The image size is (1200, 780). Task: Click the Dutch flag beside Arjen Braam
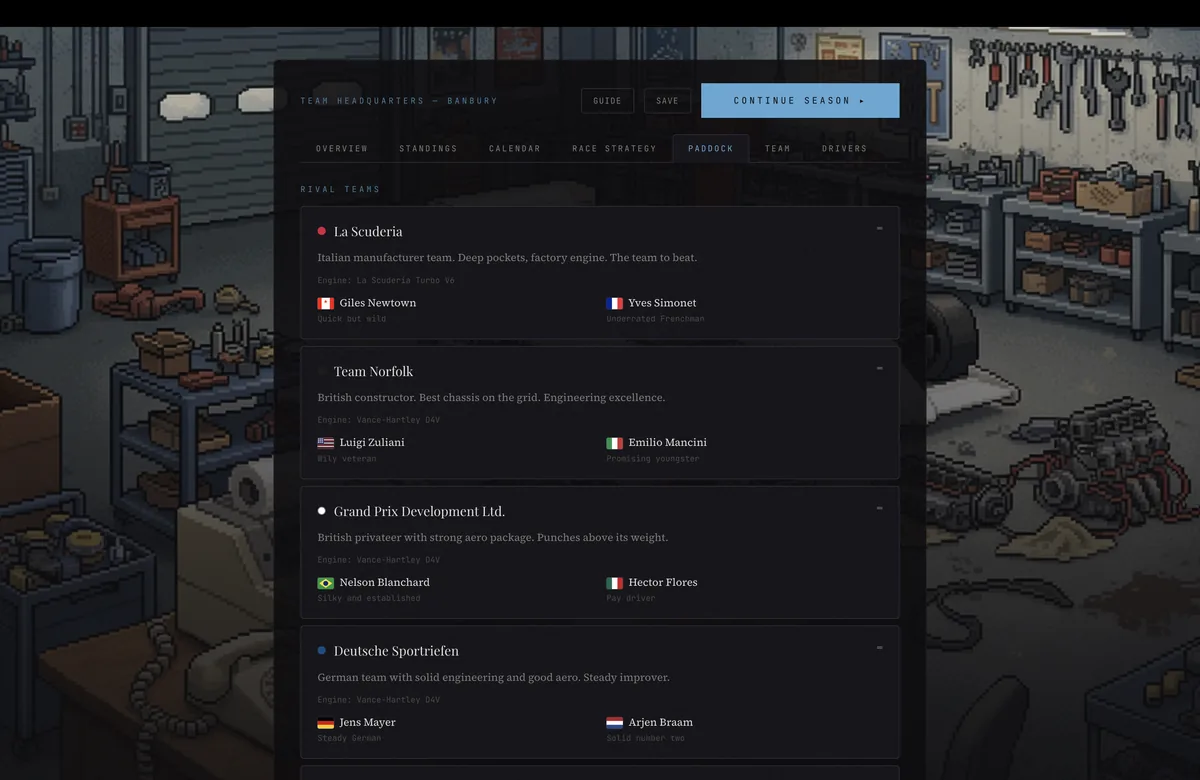pyautogui.click(x=614, y=723)
